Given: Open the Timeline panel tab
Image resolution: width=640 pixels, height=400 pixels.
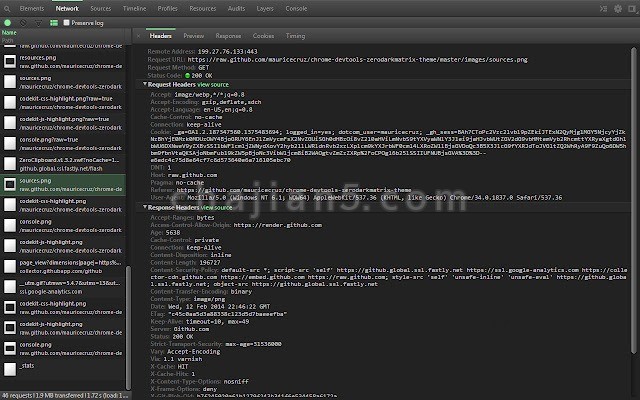Looking at the screenshot, I should click(x=135, y=7).
